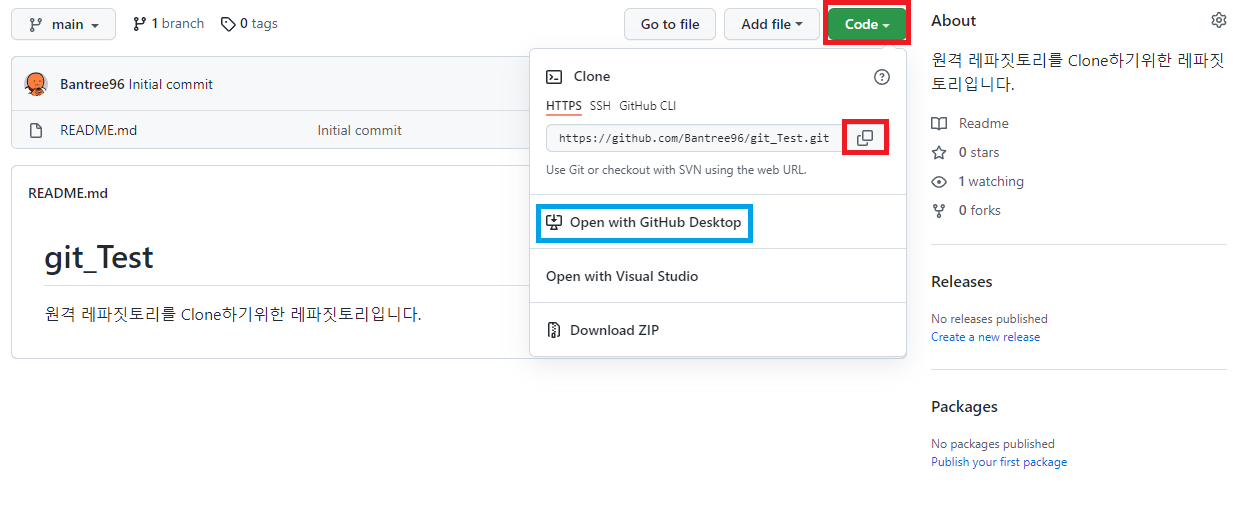The width and height of the screenshot is (1245, 514).
Task: Click the branch icon beside 1 branch
Action: pyautogui.click(x=140, y=23)
